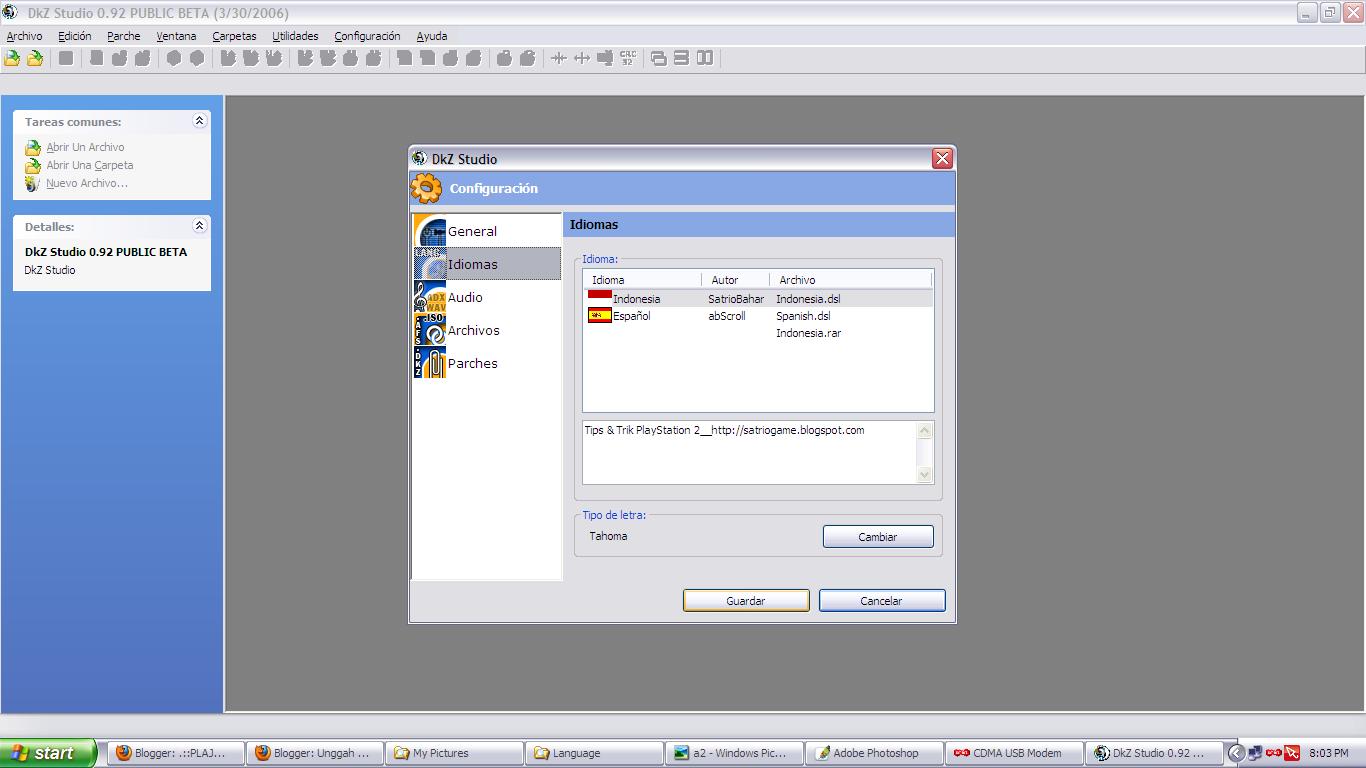Click the Abrir Un Archivo icon
Viewport: 1366px width, 768px height.
pos(33,147)
